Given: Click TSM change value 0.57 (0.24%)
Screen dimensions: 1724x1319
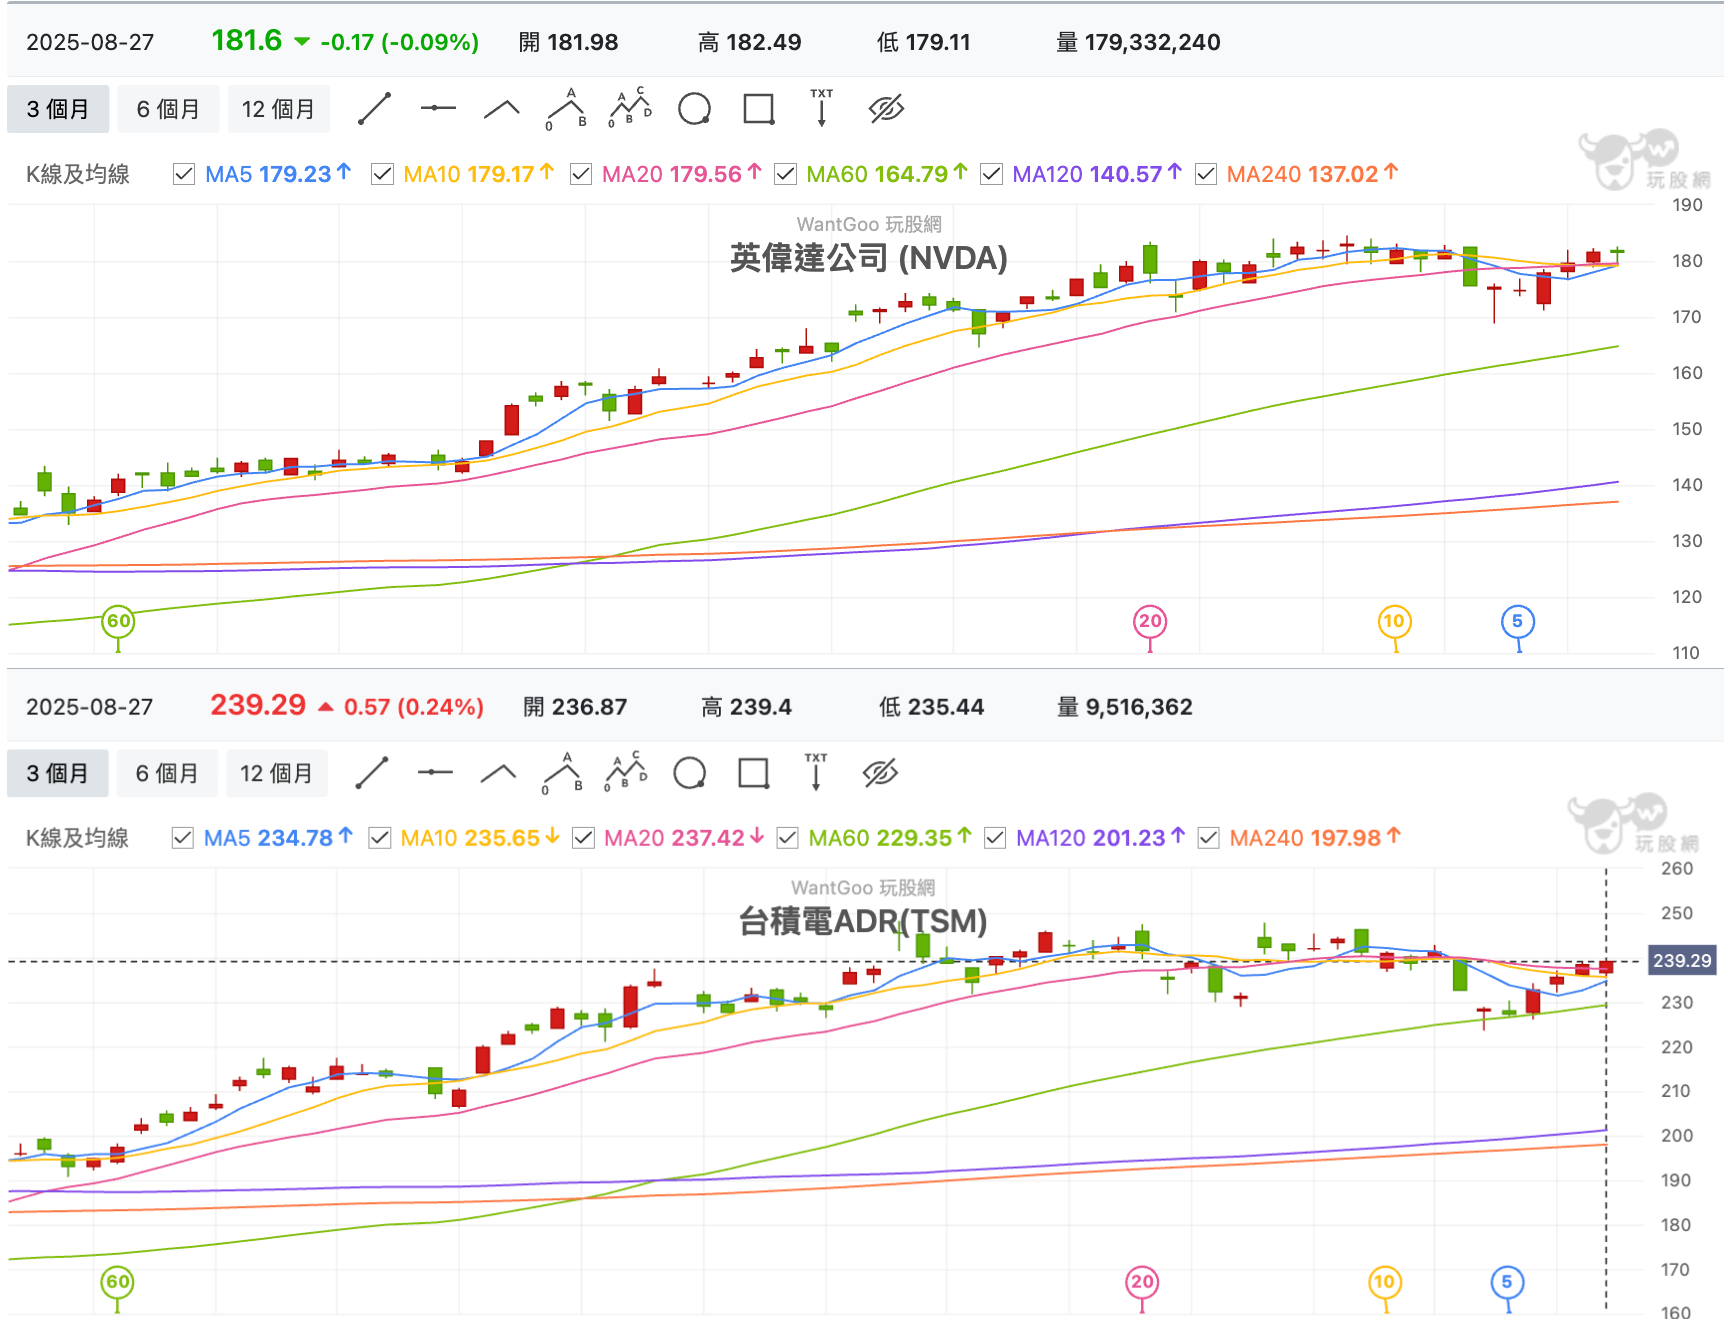Looking at the screenshot, I should [x=414, y=707].
